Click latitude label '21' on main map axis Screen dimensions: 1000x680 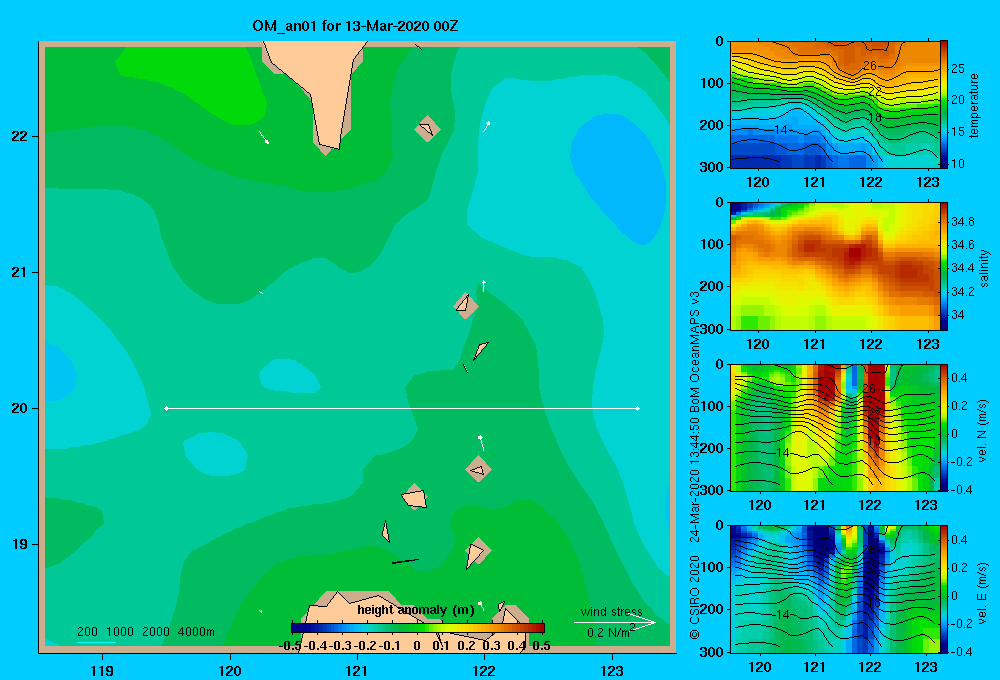point(19,272)
